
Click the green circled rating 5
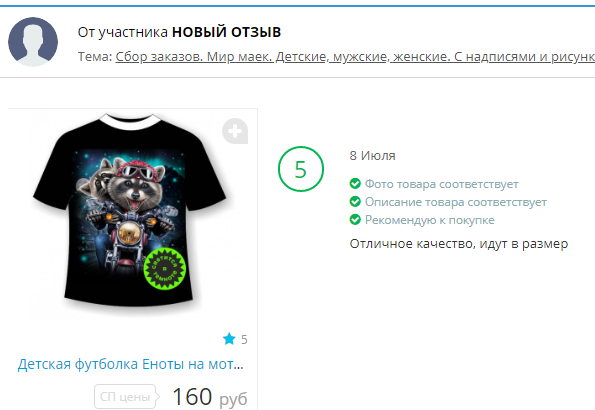(x=301, y=169)
